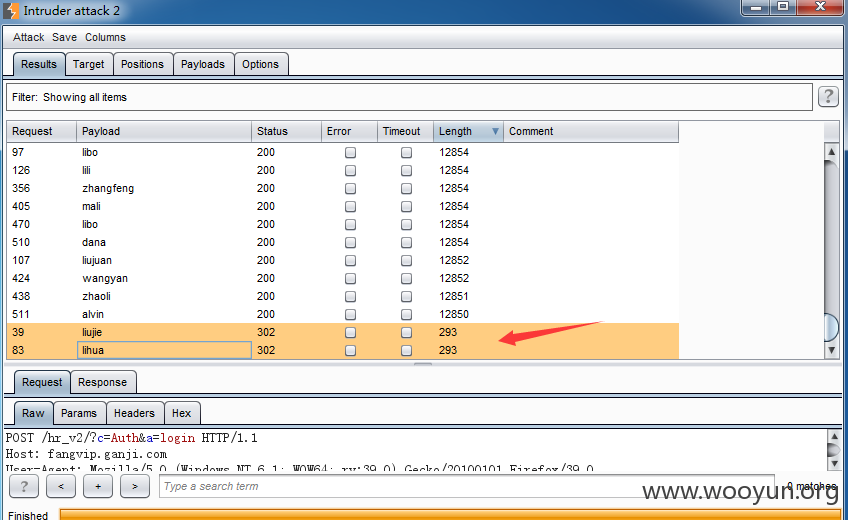
Task: Go to next search match button
Action: point(135,486)
